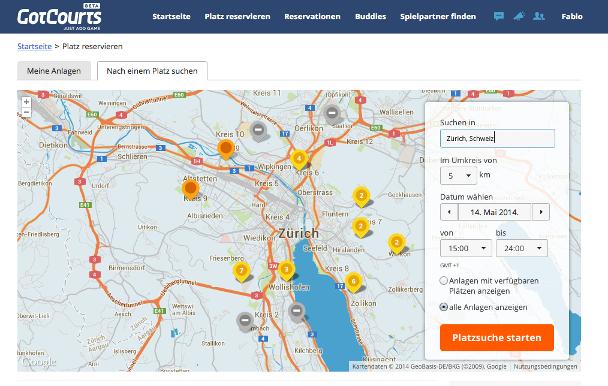
Task: Select yellow marker 2 near Fluntern
Action: [x=361, y=227]
